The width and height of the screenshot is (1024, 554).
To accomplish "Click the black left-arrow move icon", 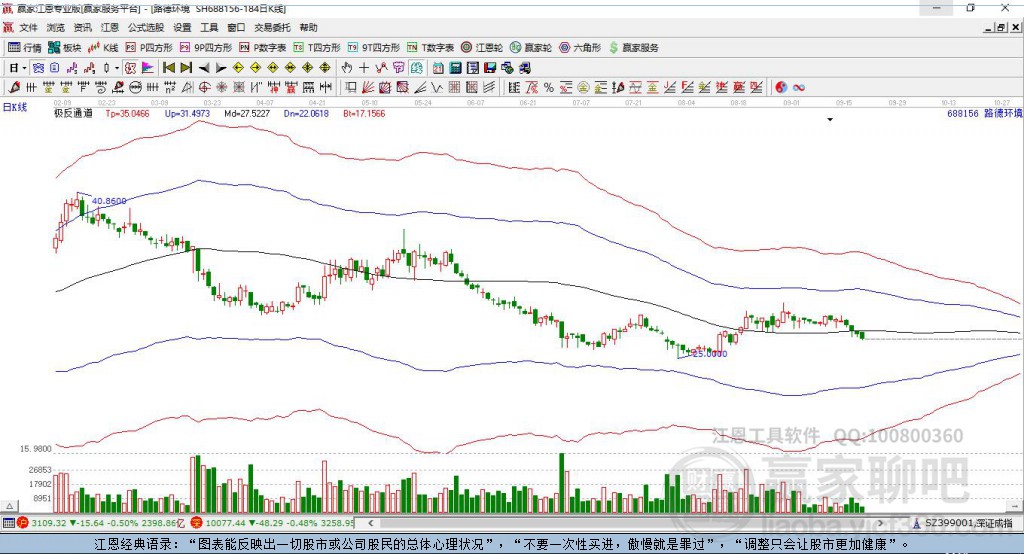I will point(204,68).
